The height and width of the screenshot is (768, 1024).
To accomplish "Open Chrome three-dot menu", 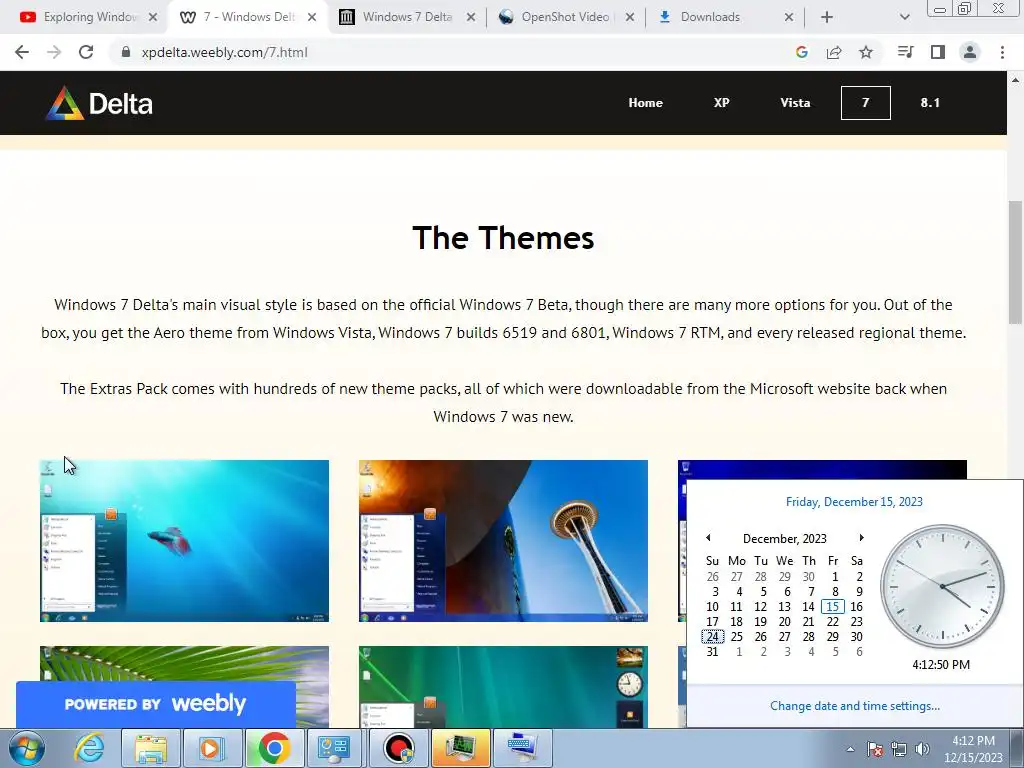I will tap(1002, 52).
